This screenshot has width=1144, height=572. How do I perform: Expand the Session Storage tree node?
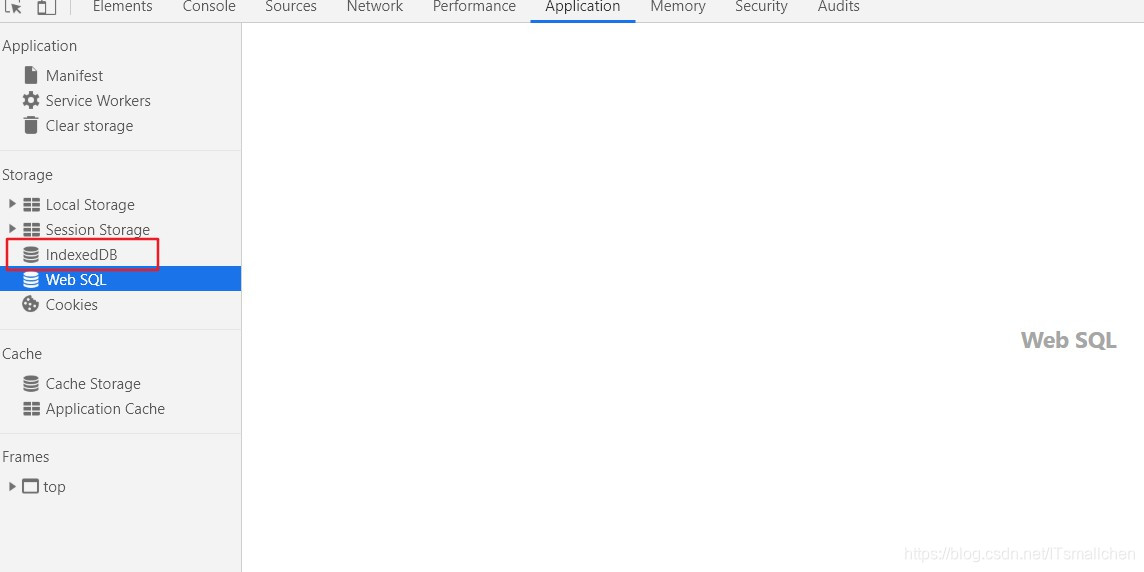[x=12, y=229]
